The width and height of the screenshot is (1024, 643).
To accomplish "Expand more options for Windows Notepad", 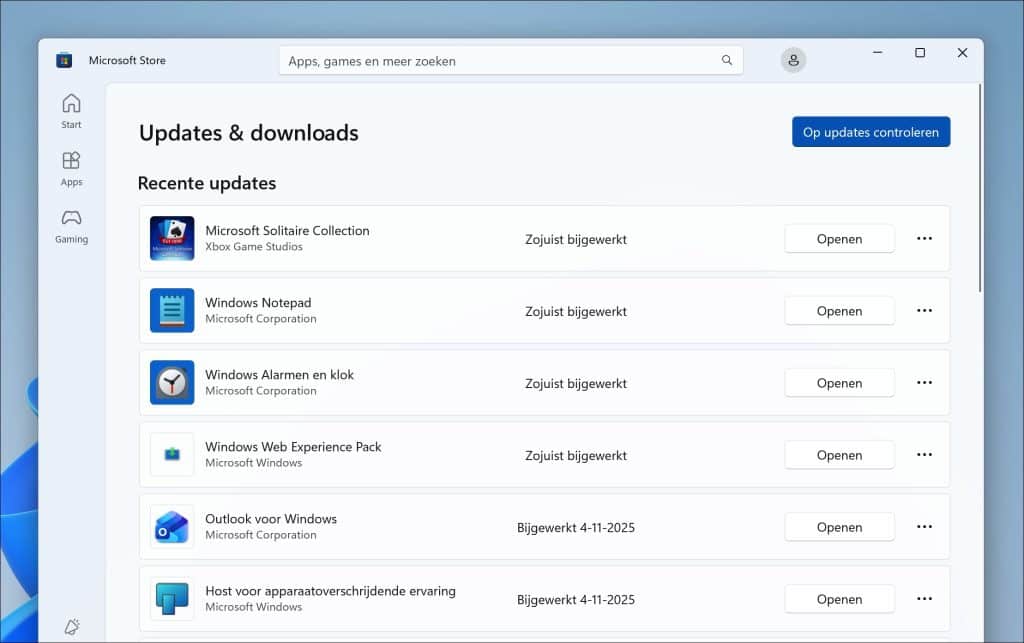I will [x=924, y=311].
